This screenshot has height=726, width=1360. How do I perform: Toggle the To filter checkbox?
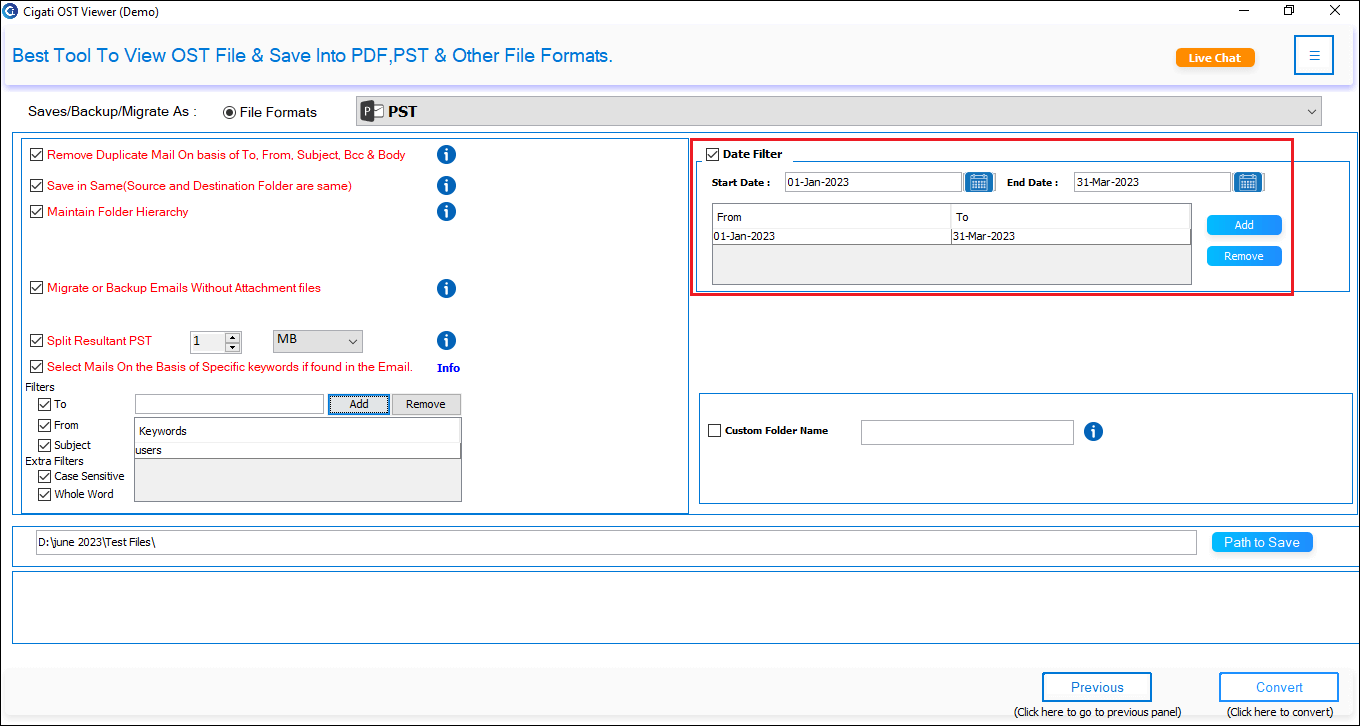pyautogui.click(x=44, y=405)
